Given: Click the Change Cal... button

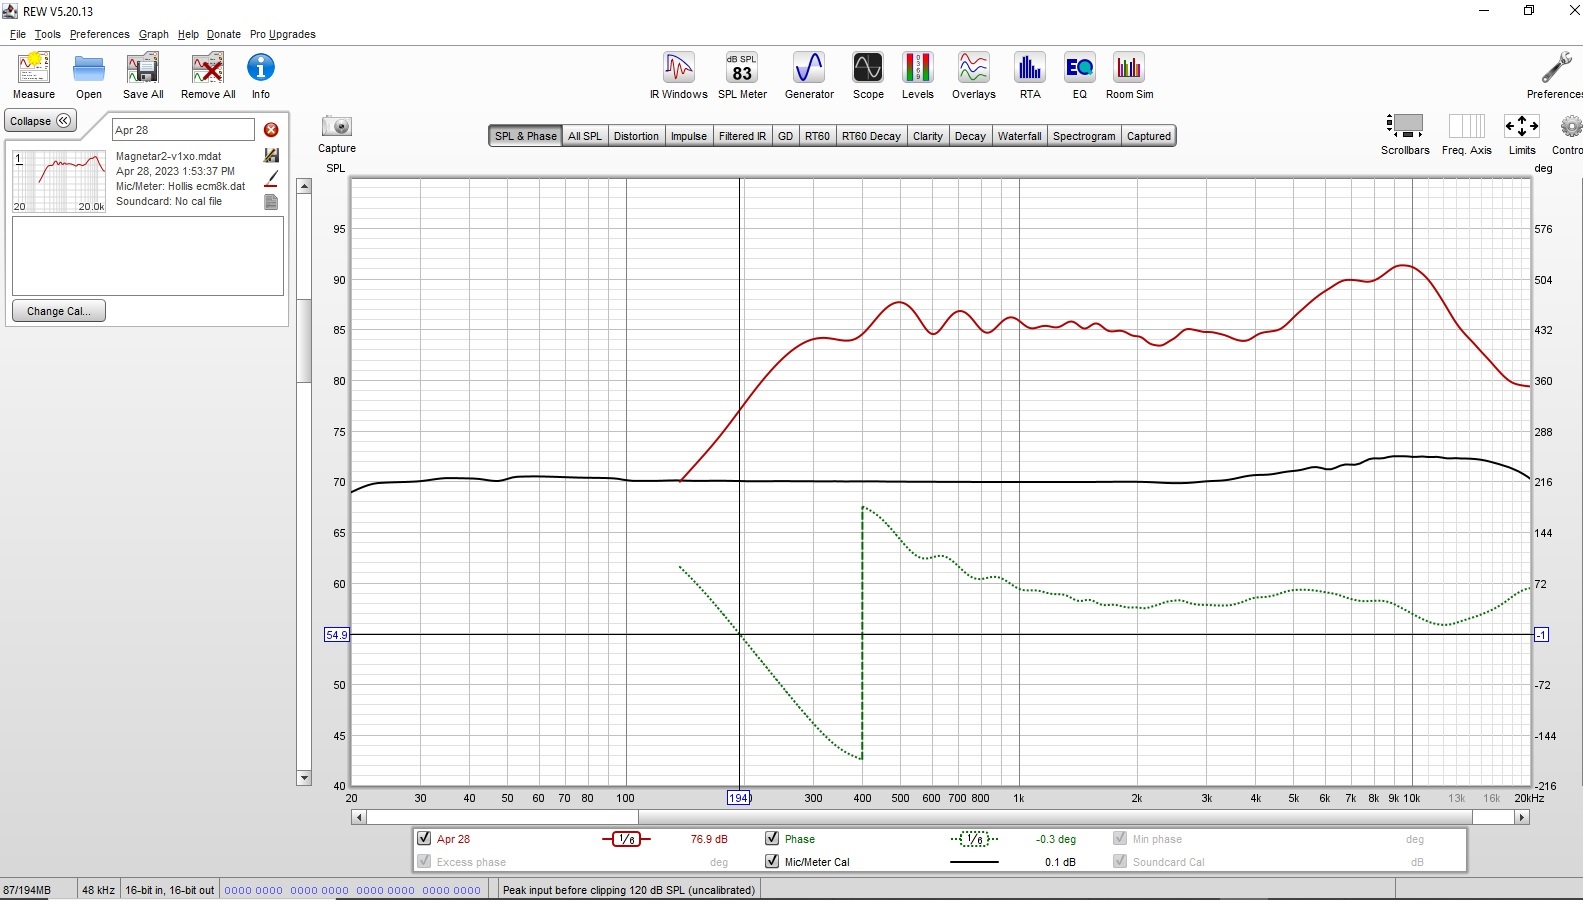Looking at the screenshot, I should tap(59, 312).
